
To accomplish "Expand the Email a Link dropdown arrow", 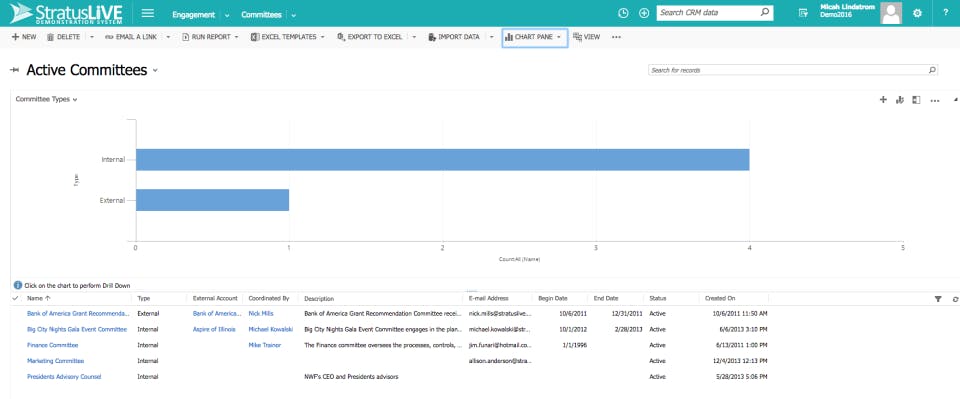I will pos(168,37).
